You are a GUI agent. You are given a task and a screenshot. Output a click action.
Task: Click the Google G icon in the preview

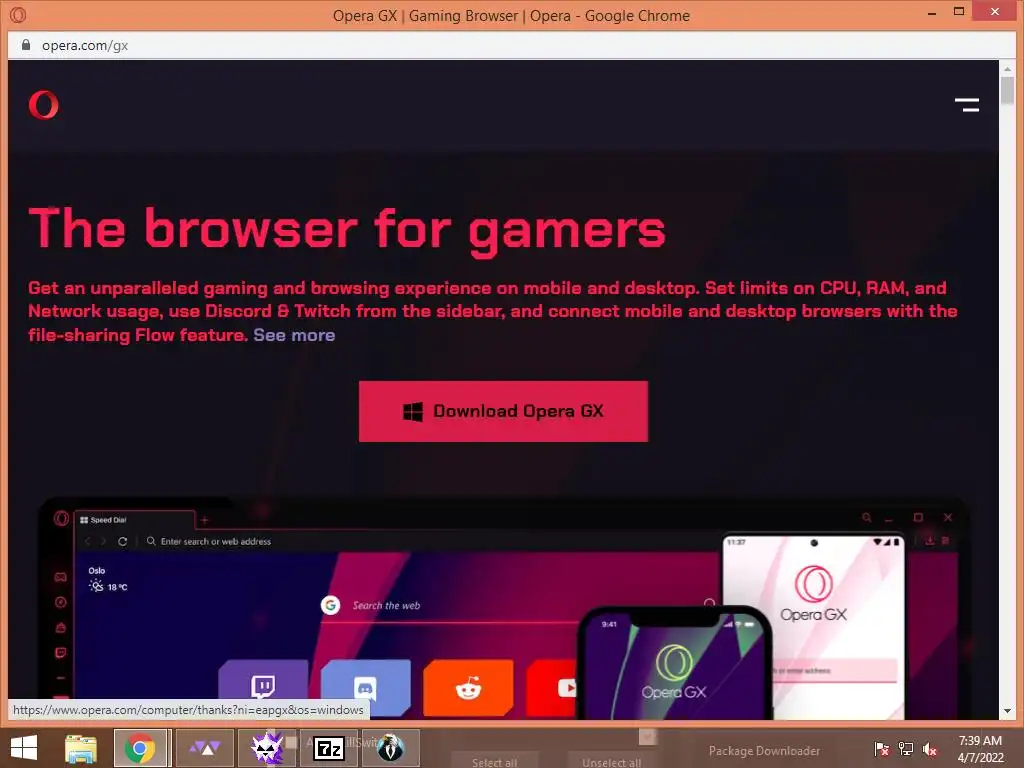(330, 605)
